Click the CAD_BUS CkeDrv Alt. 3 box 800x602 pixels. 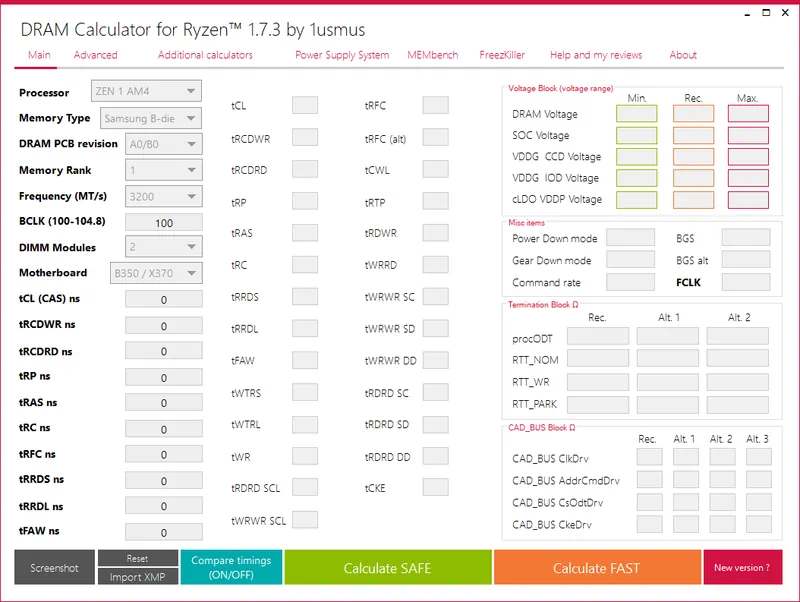coord(759,524)
